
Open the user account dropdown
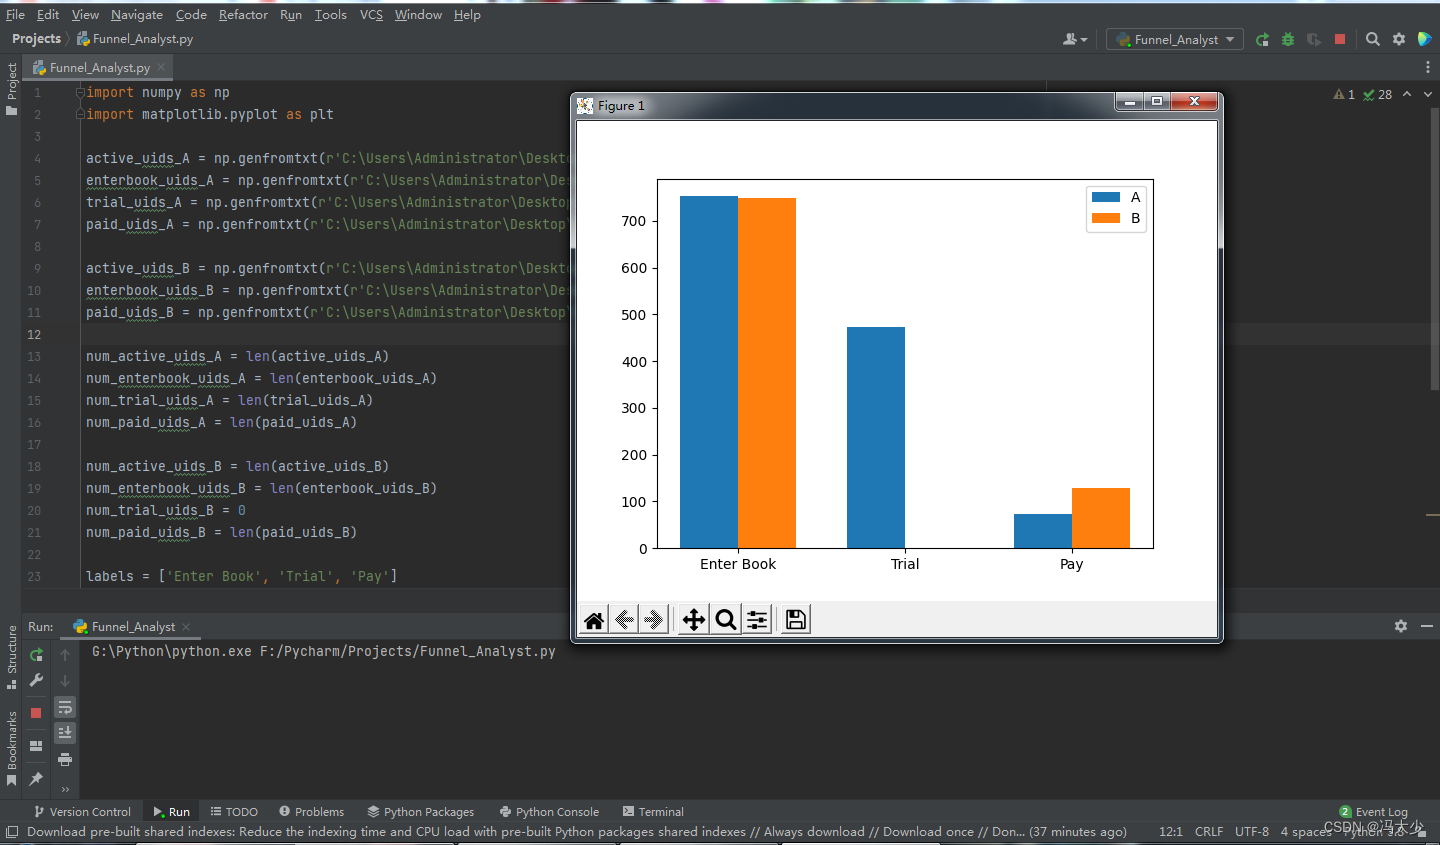[x=1075, y=39]
